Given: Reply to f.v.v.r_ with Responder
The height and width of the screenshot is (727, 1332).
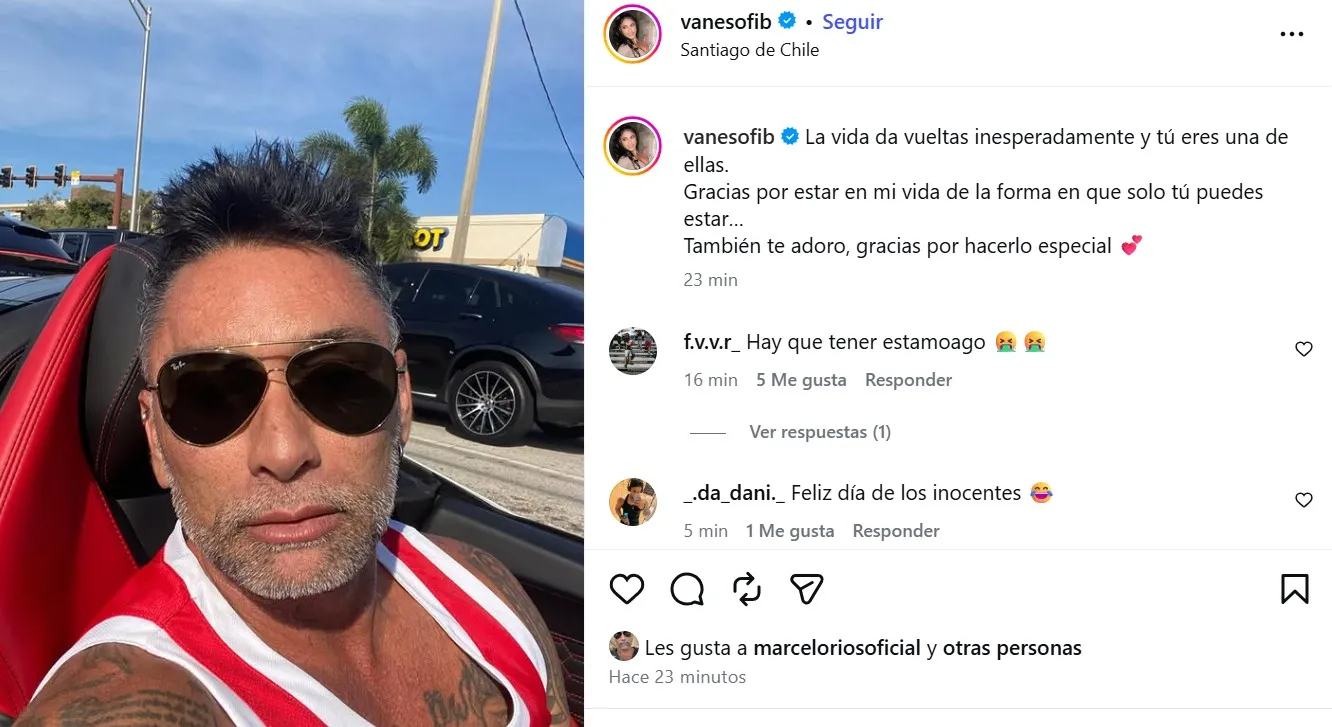Looking at the screenshot, I should click(908, 380).
